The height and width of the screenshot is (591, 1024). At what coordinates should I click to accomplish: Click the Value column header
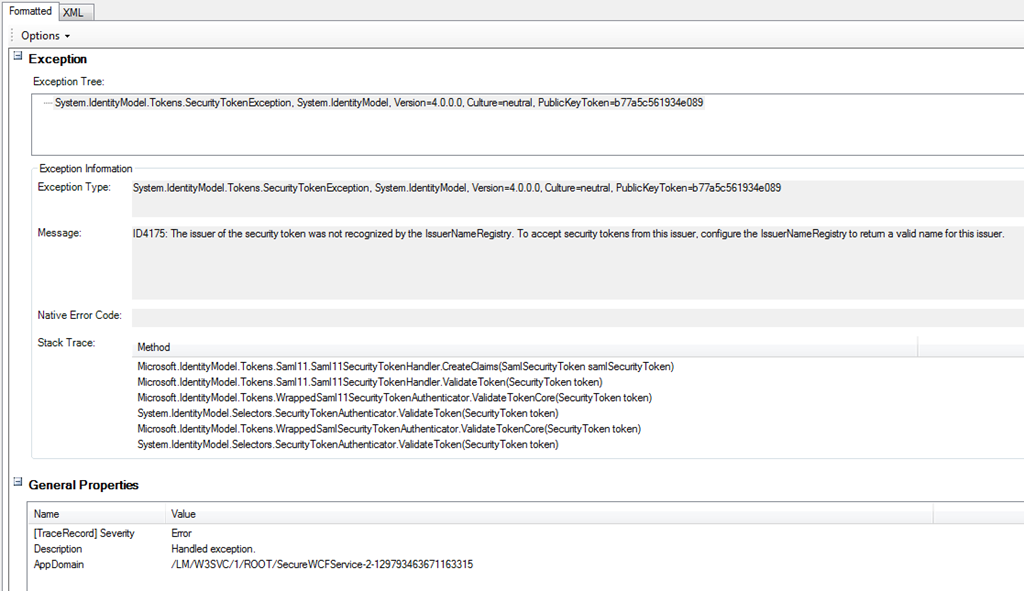(x=548, y=514)
